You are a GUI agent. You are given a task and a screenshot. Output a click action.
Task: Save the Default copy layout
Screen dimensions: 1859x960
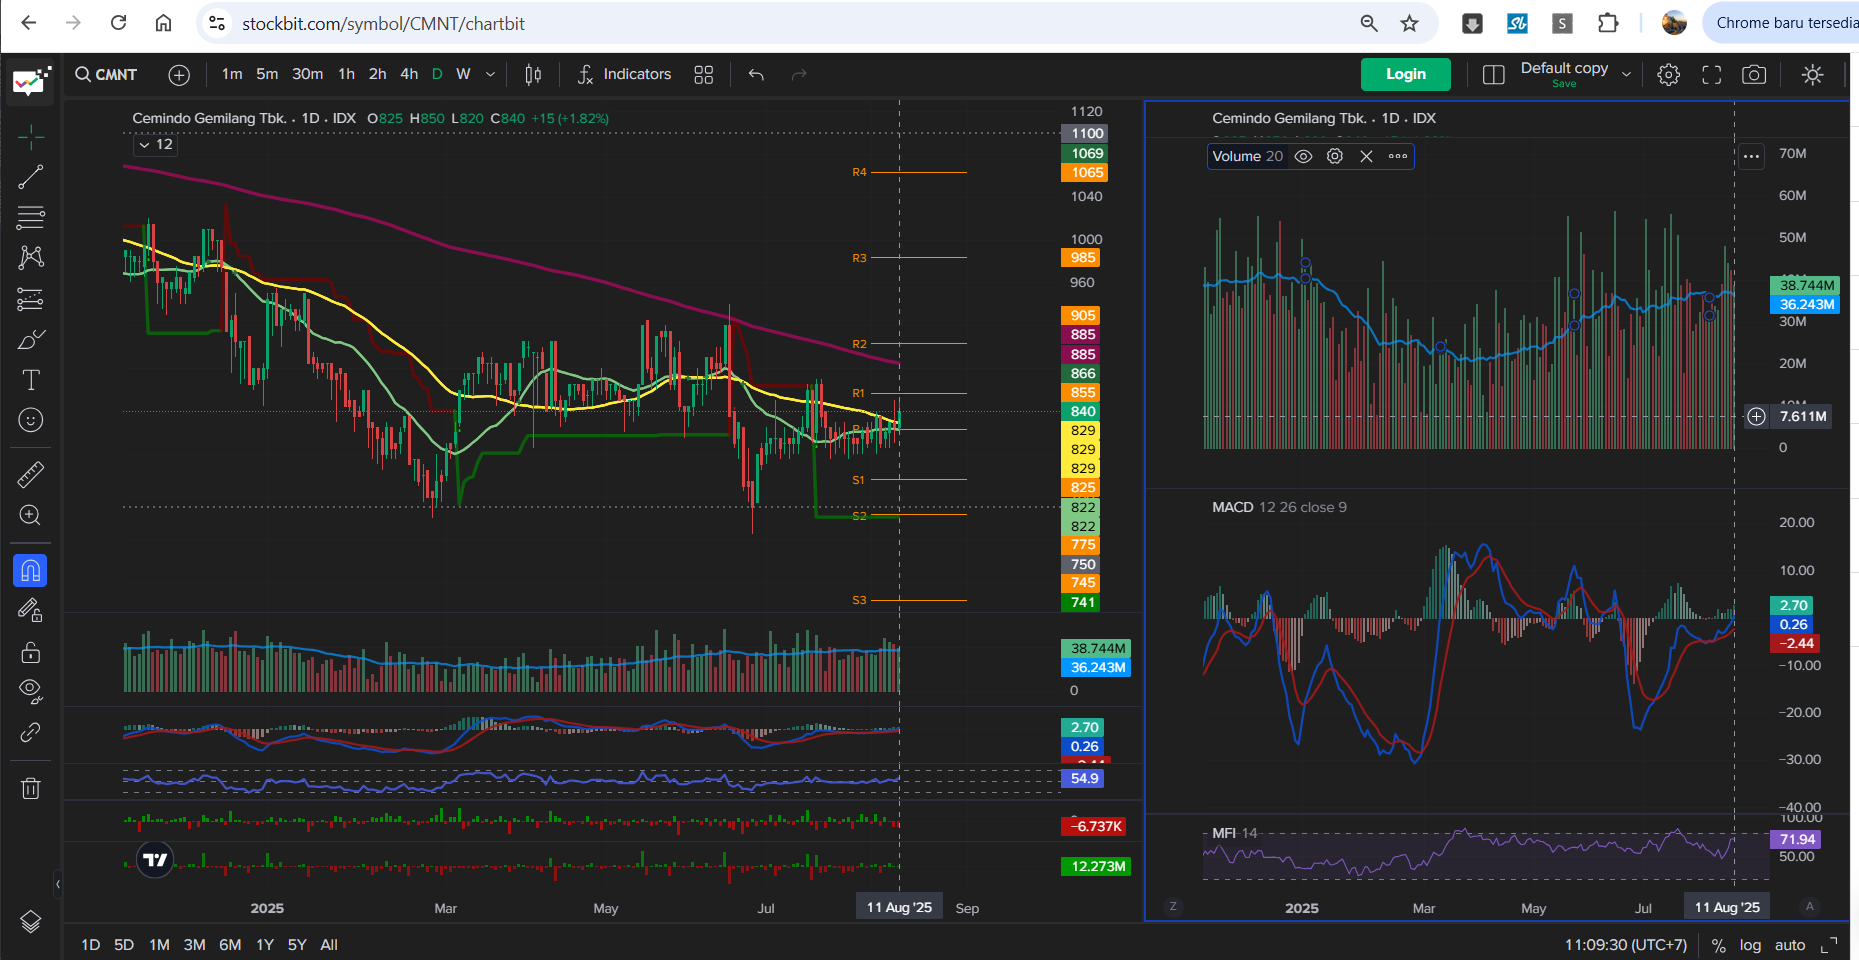(1564, 84)
